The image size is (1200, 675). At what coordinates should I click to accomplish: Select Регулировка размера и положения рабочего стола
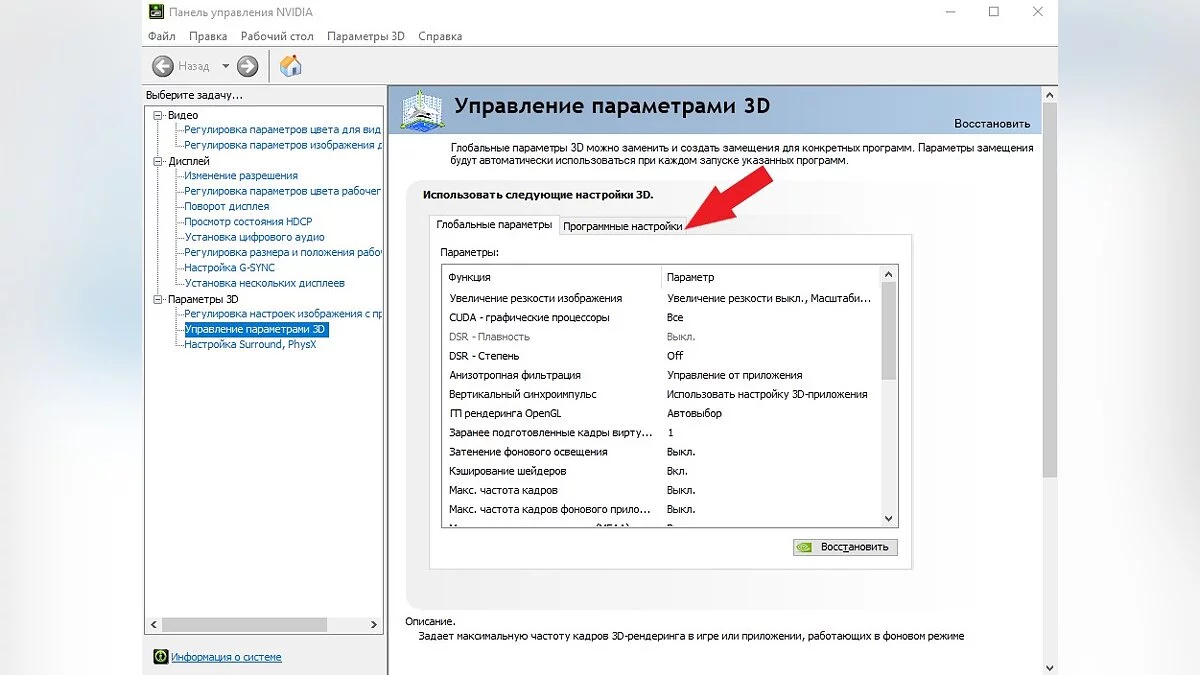click(x=283, y=252)
